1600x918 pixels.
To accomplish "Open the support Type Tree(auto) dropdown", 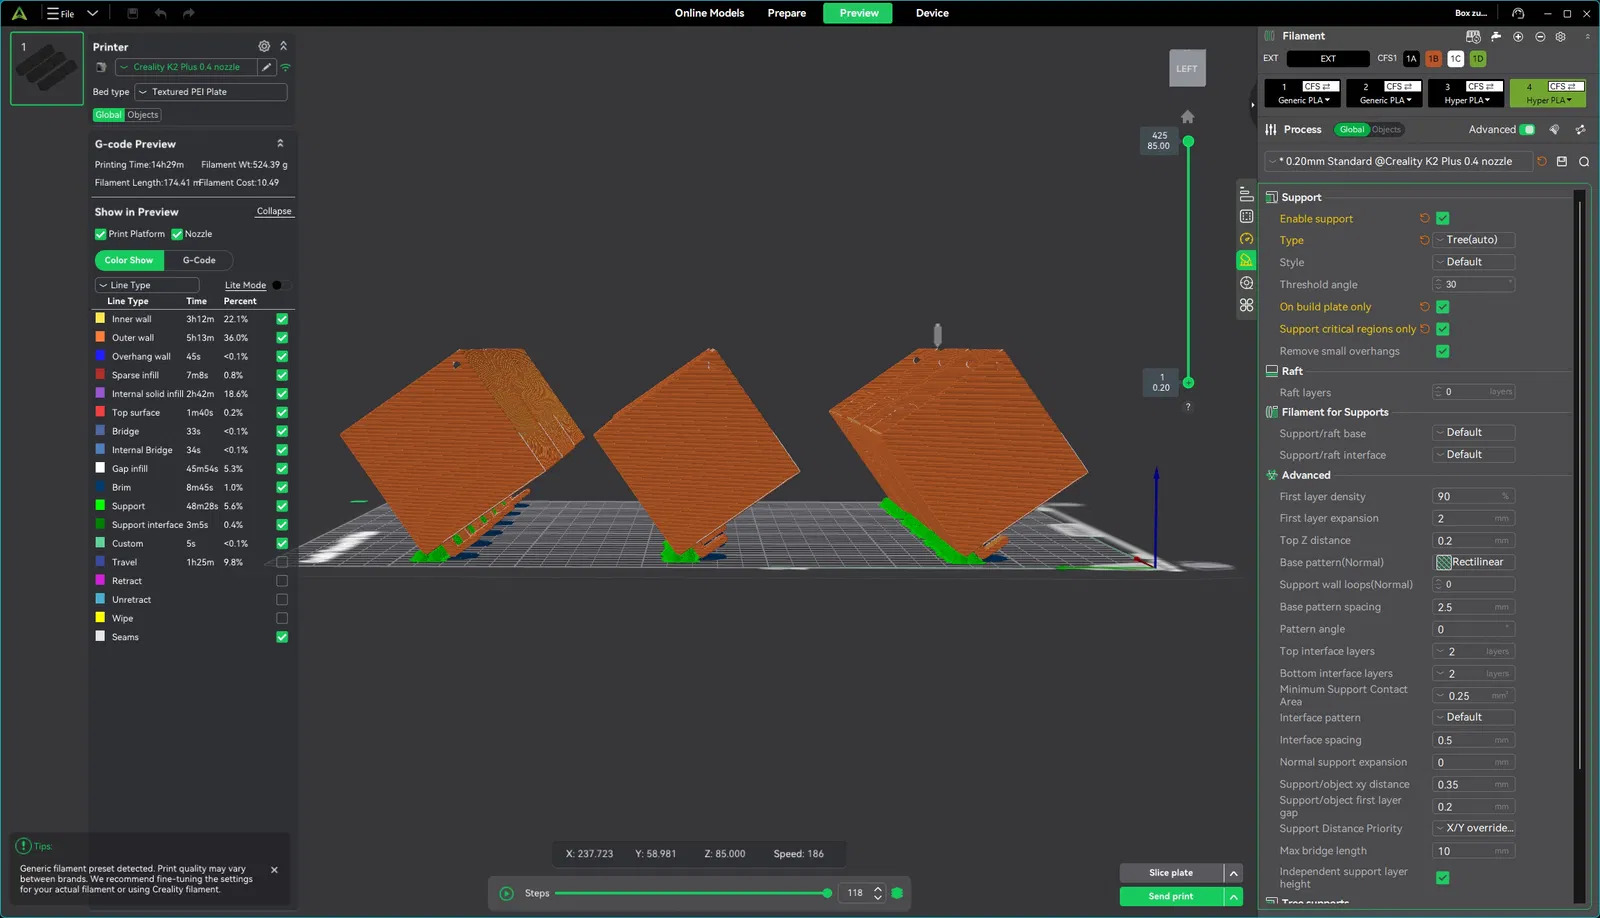I will point(1474,240).
